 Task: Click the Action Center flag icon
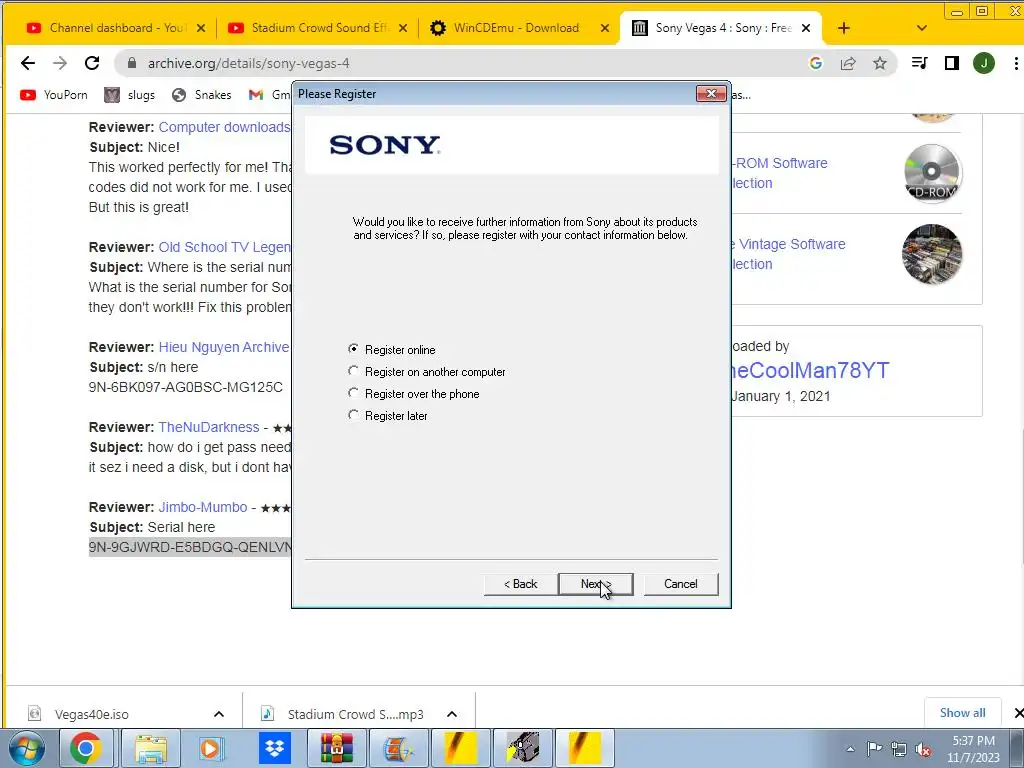[874, 749]
